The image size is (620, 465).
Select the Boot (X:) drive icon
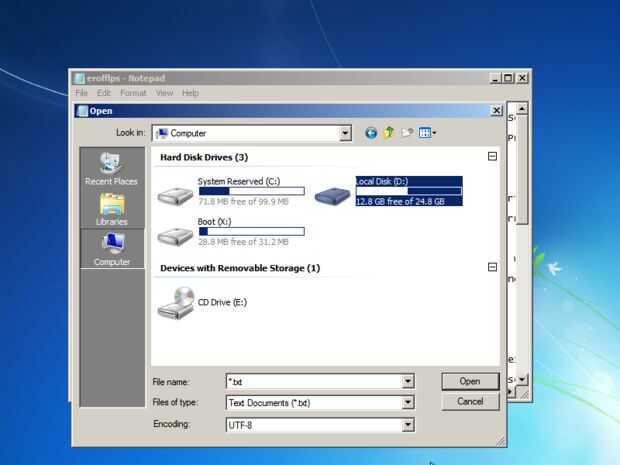click(175, 236)
